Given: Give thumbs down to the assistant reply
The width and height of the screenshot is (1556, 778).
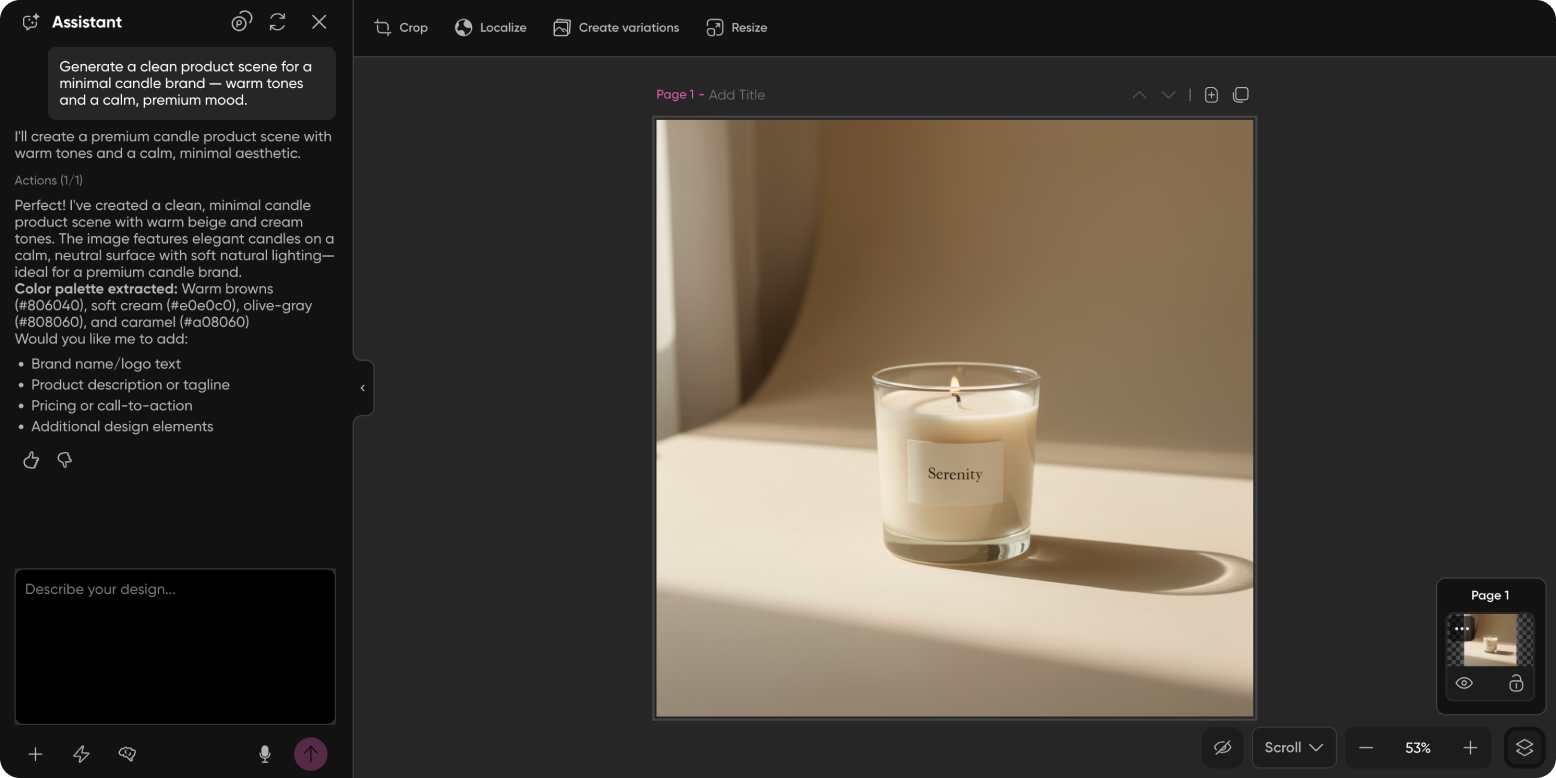Looking at the screenshot, I should (x=65, y=460).
